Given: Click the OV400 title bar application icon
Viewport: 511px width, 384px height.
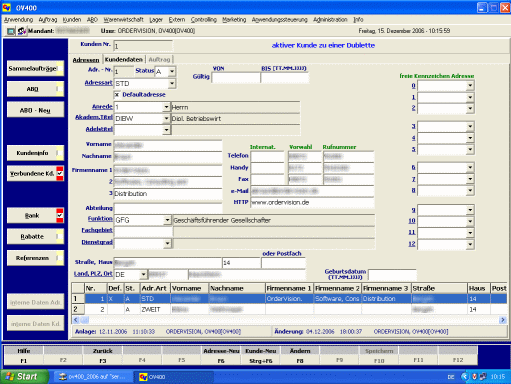Looking at the screenshot, I should tap(7, 7).
